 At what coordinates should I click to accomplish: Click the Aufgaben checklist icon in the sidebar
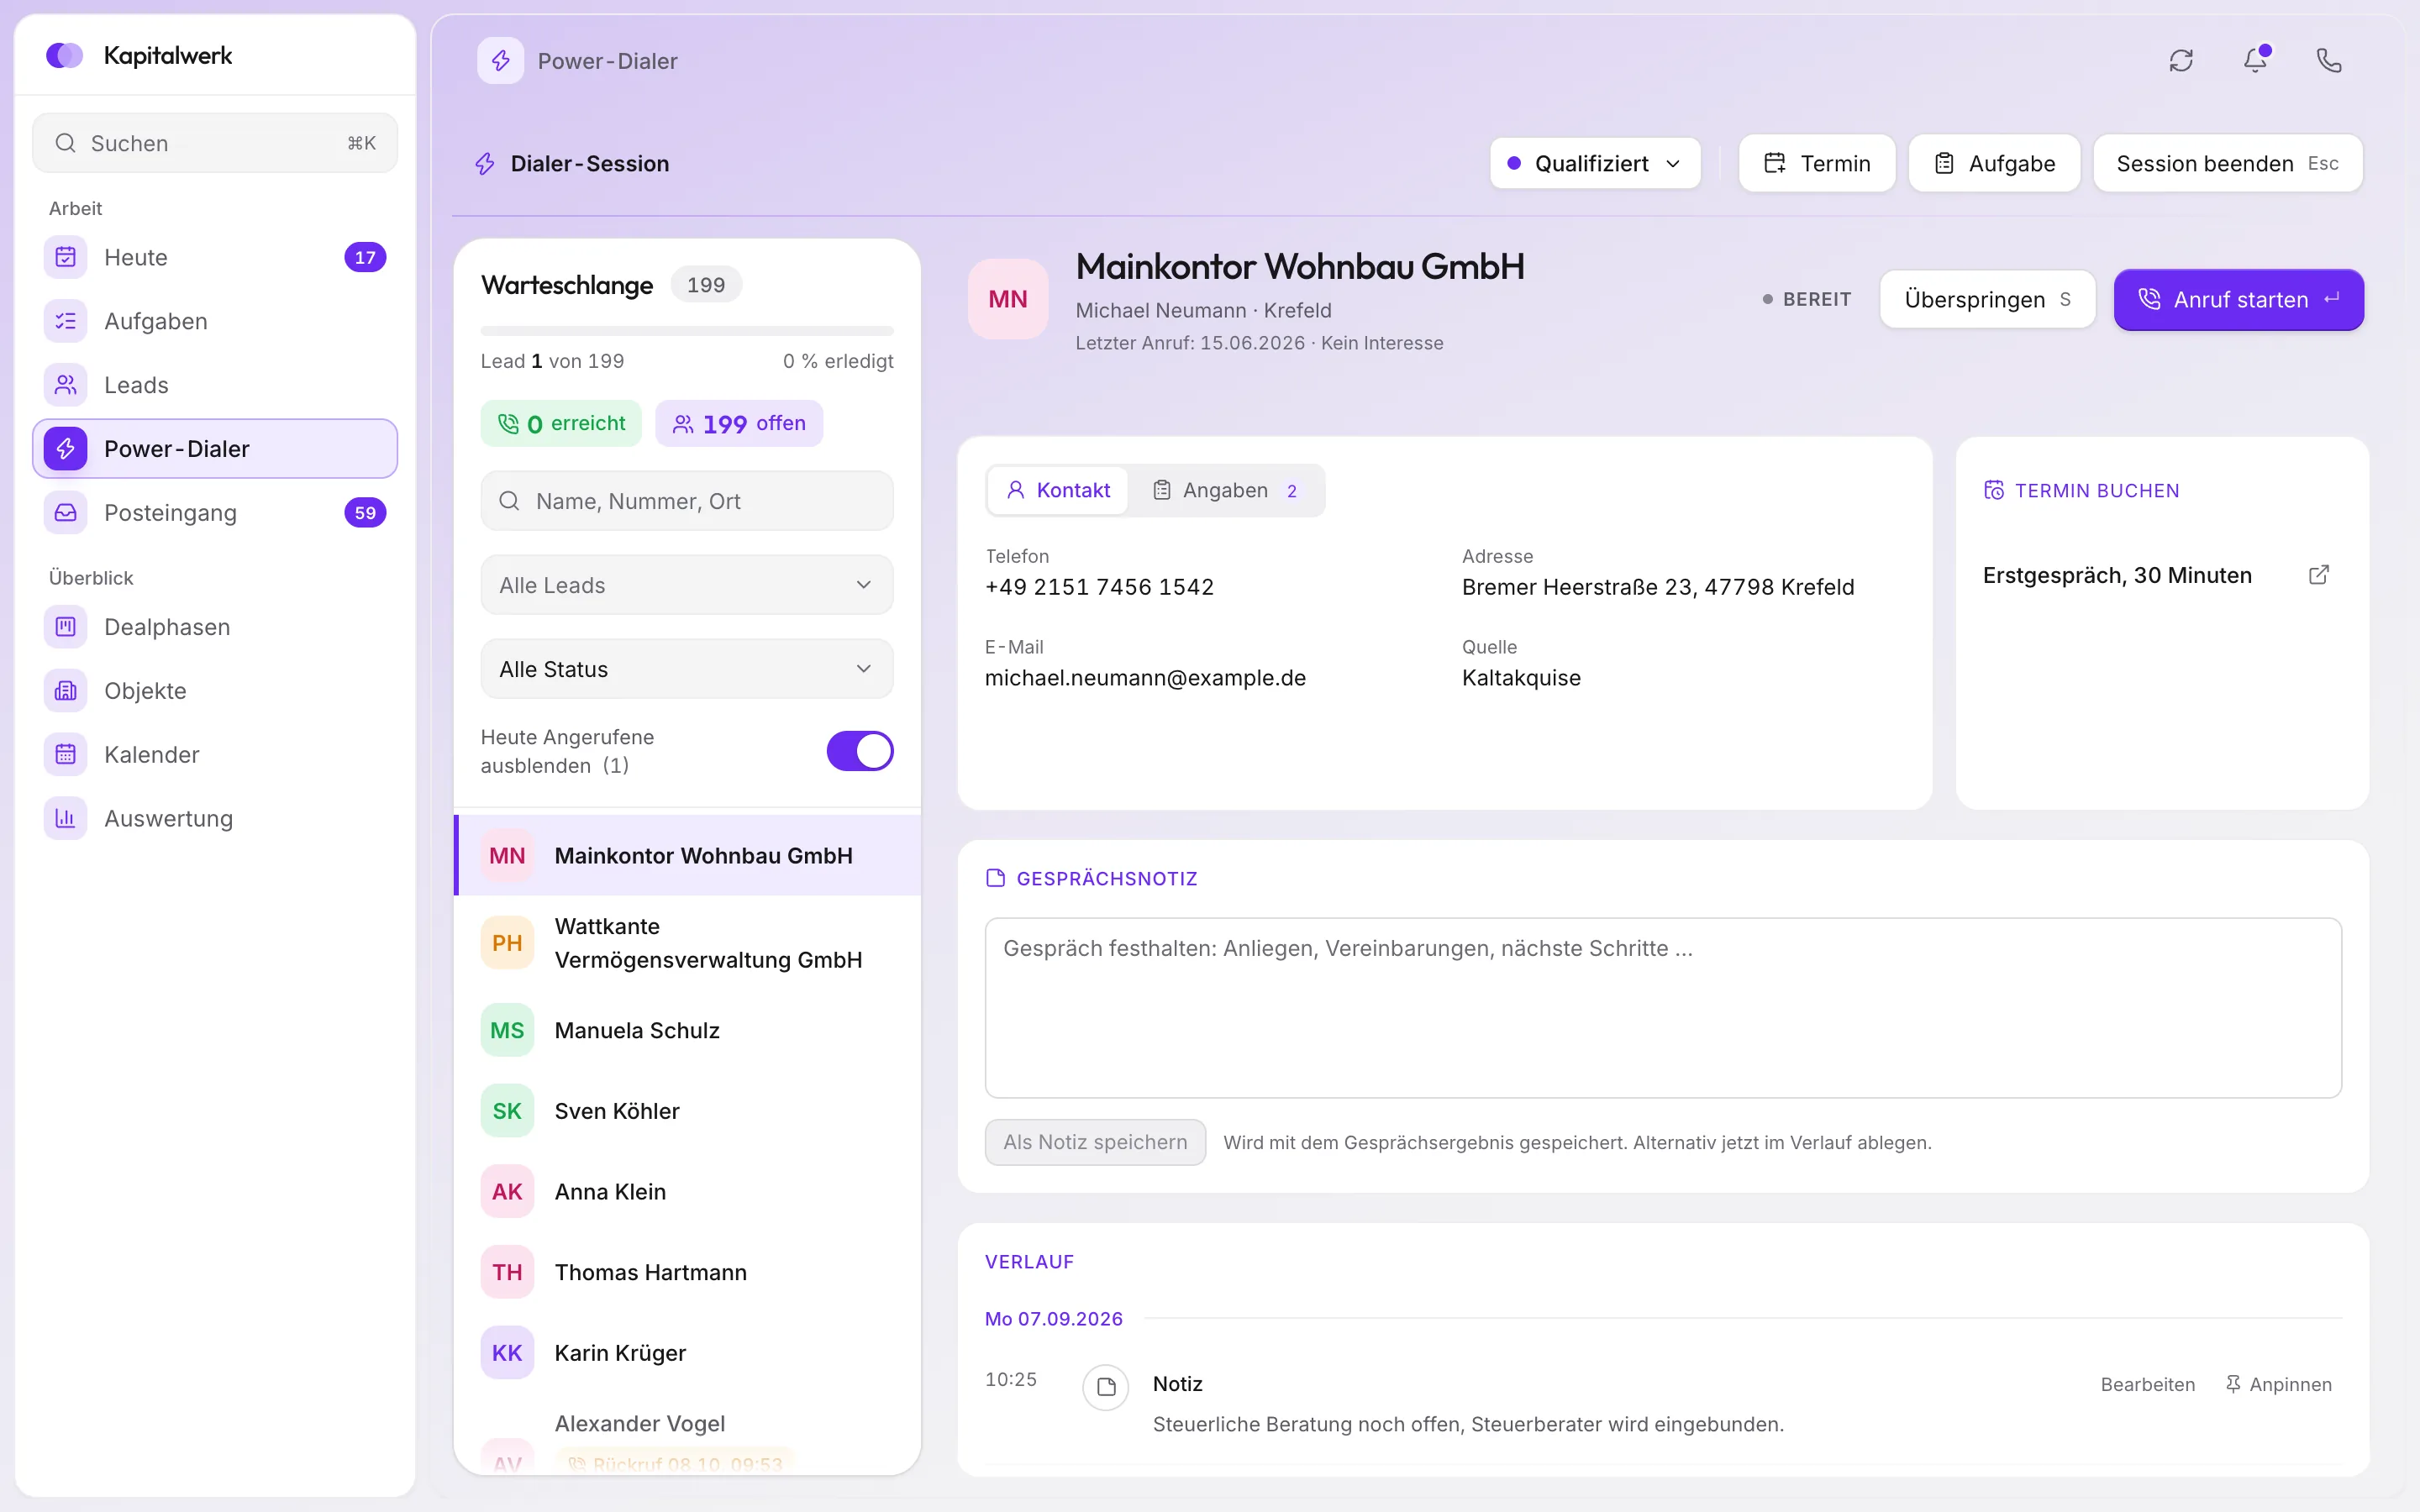tap(65, 321)
